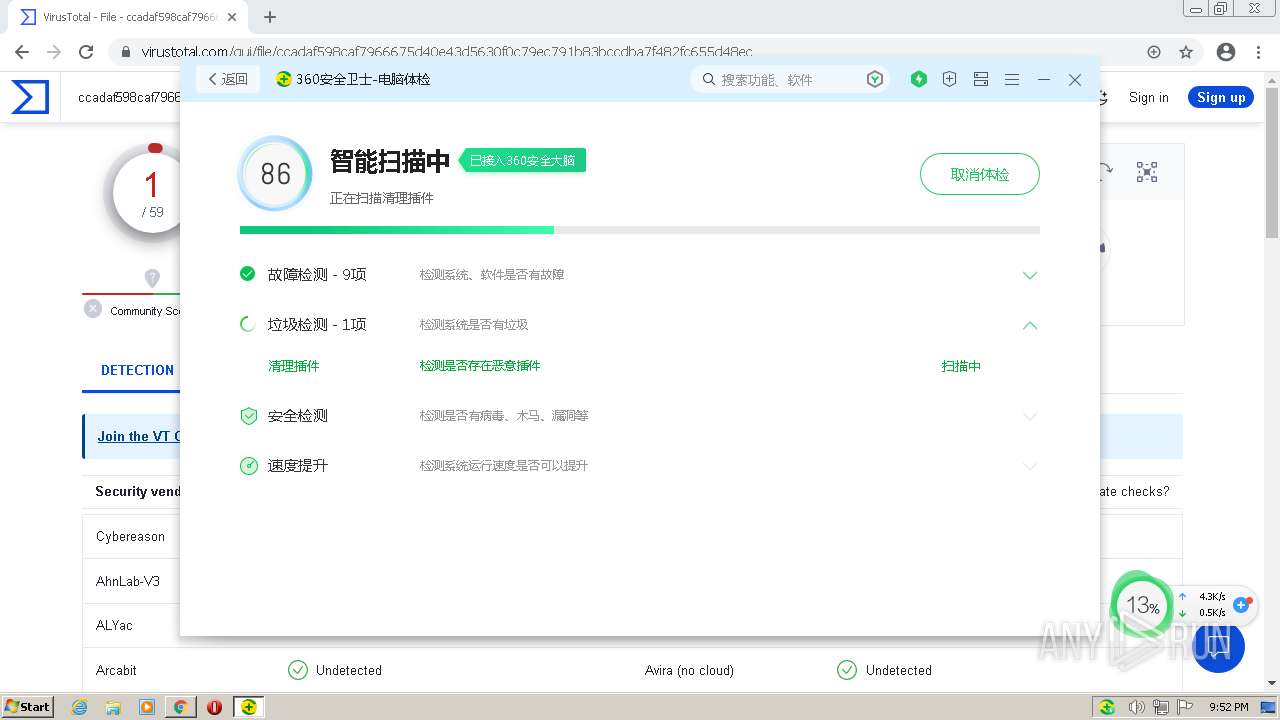Click the Sign in link on VirusTotal

pos(1148,97)
